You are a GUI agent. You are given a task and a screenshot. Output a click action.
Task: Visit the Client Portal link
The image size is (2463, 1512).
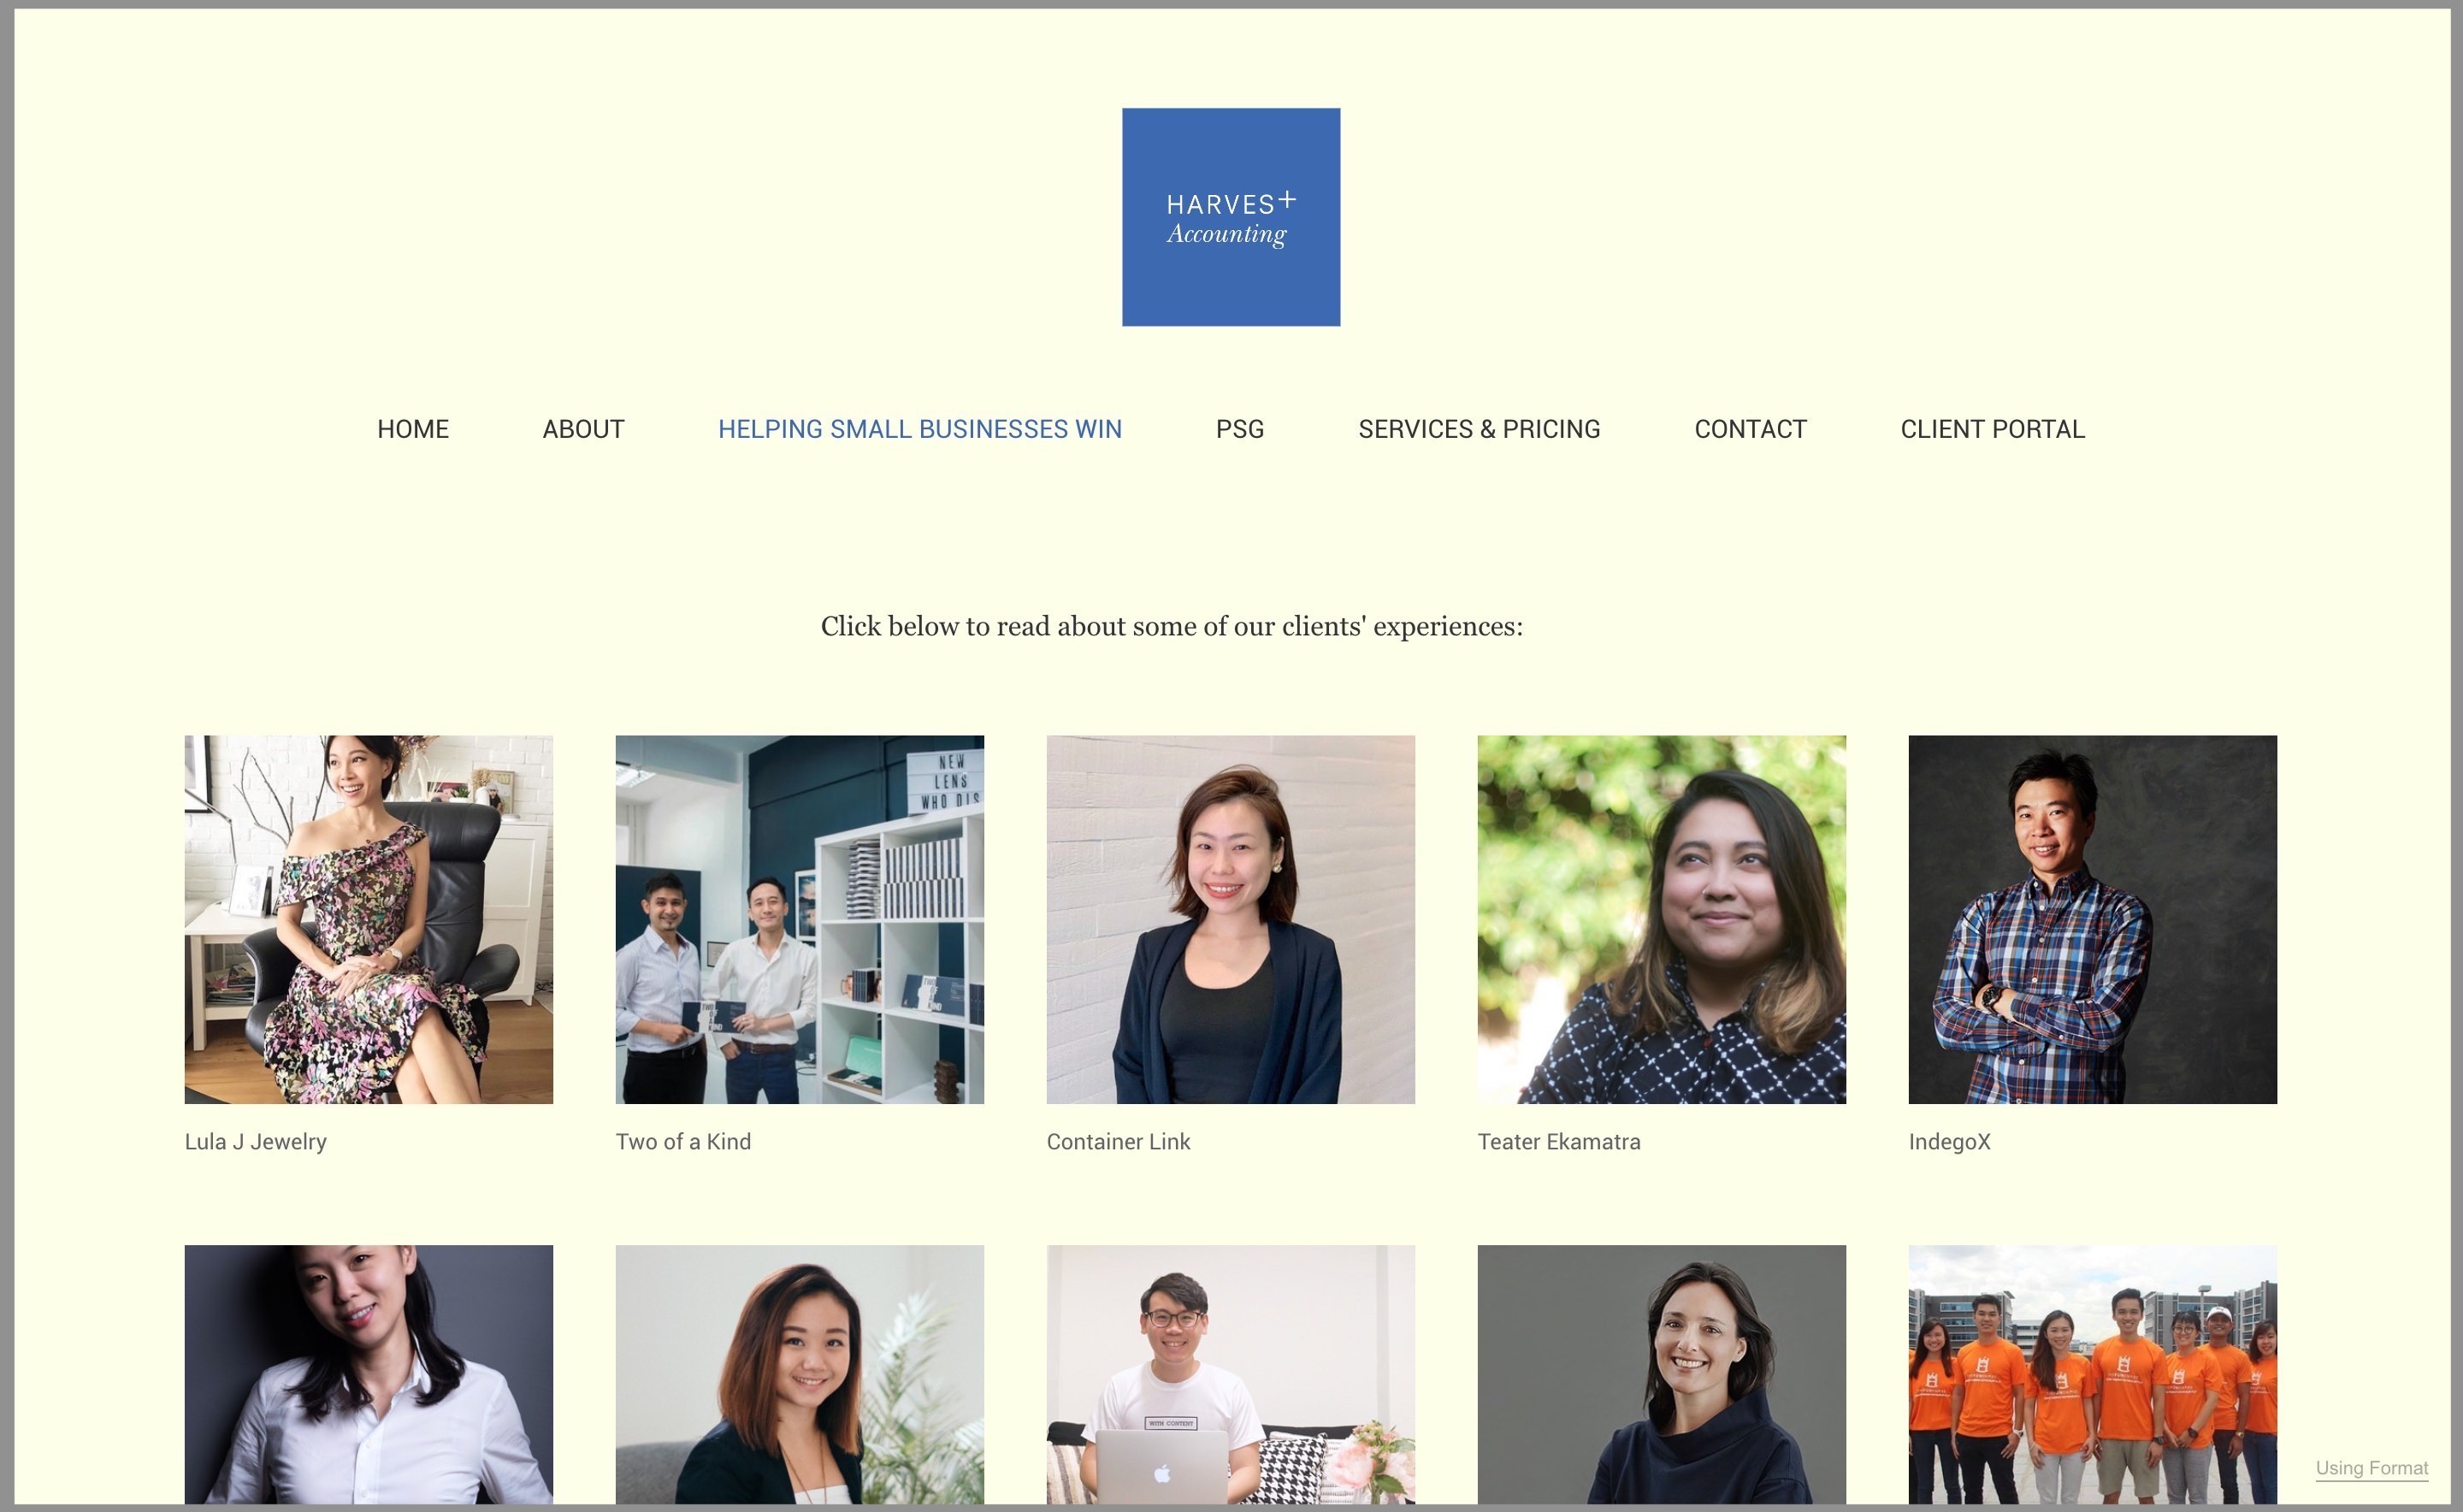point(1992,429)
